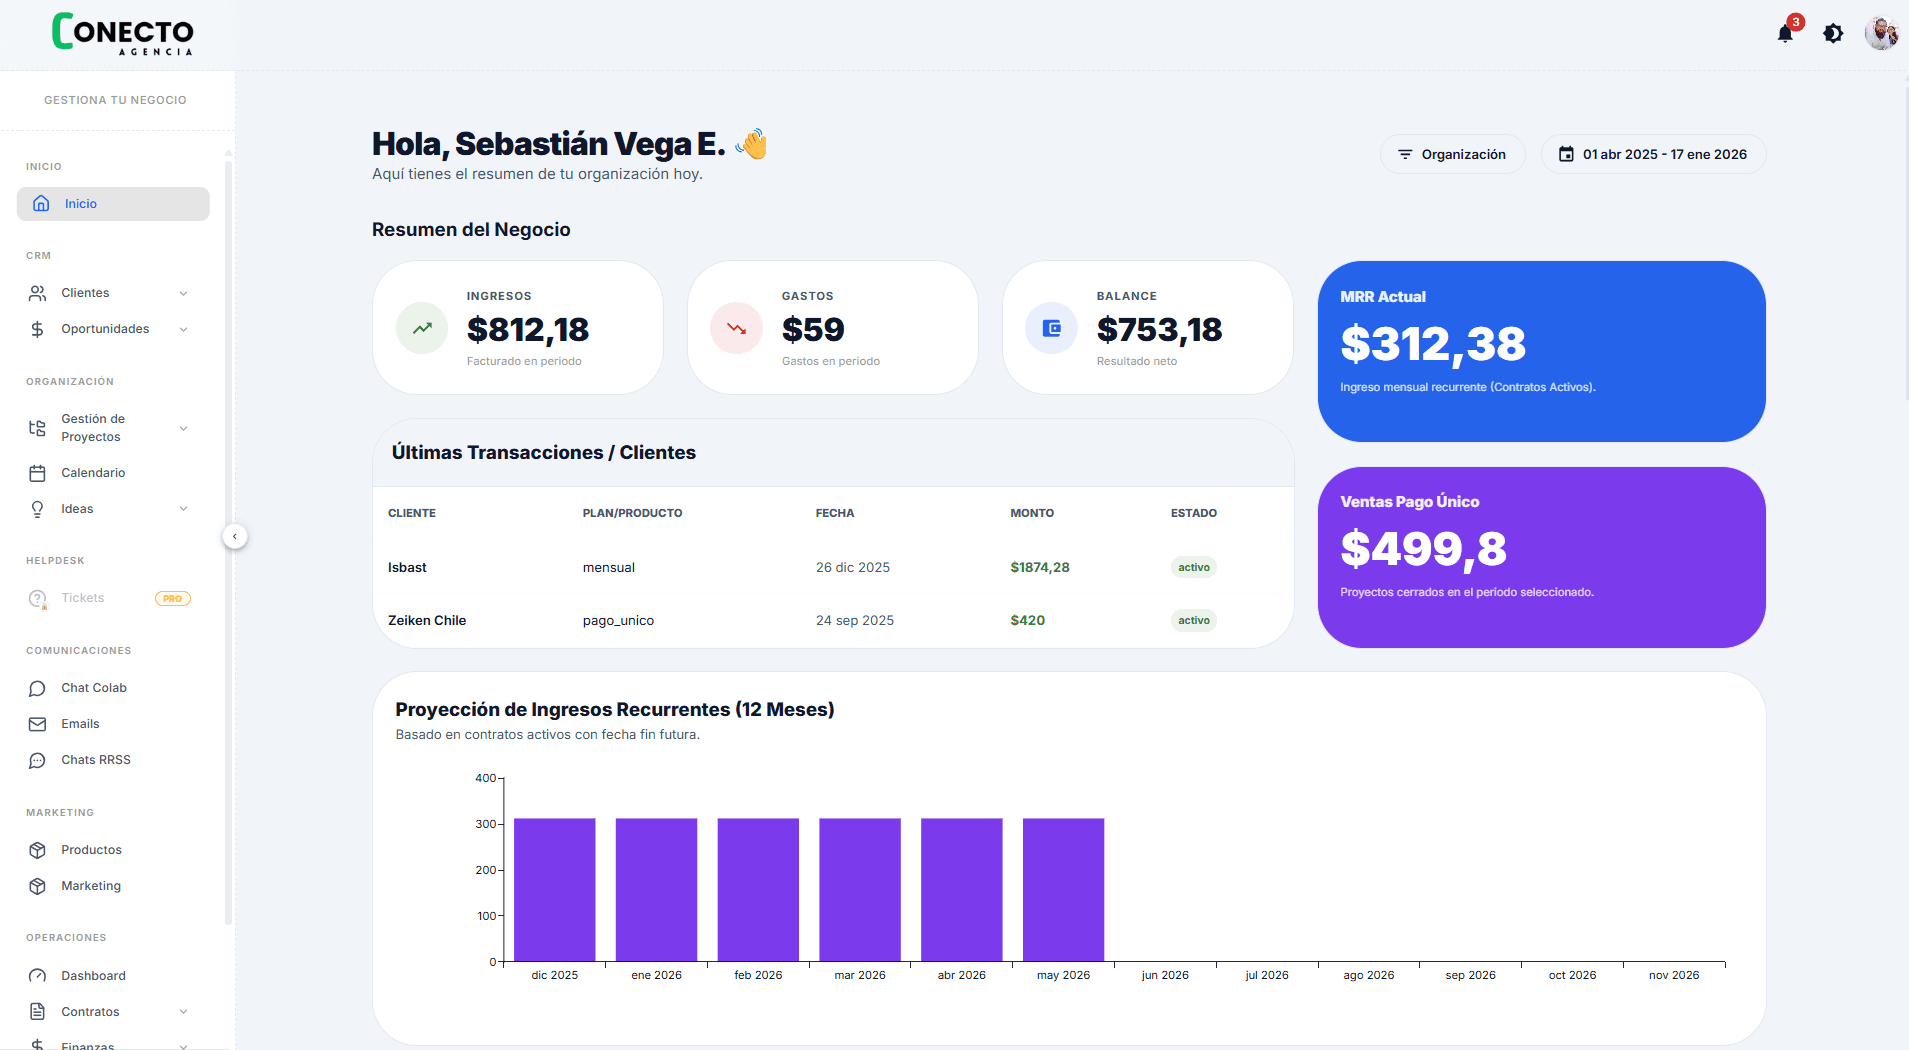Open Chat Colab from the sidebar
Viewport: 1909px width, 1050px height.
pyautogui.click(x=93, y=687)
